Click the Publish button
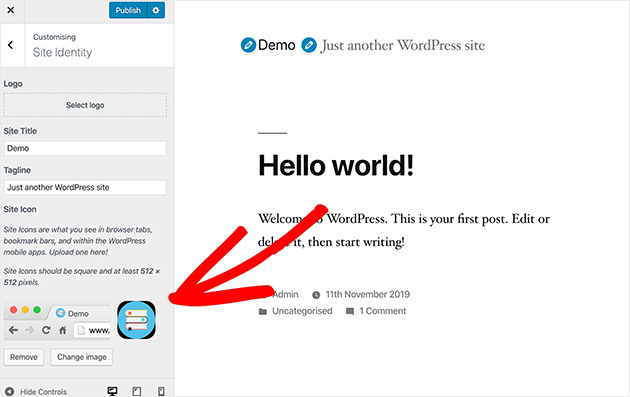This screenshot has width=630, height=397. click(128, 10)
